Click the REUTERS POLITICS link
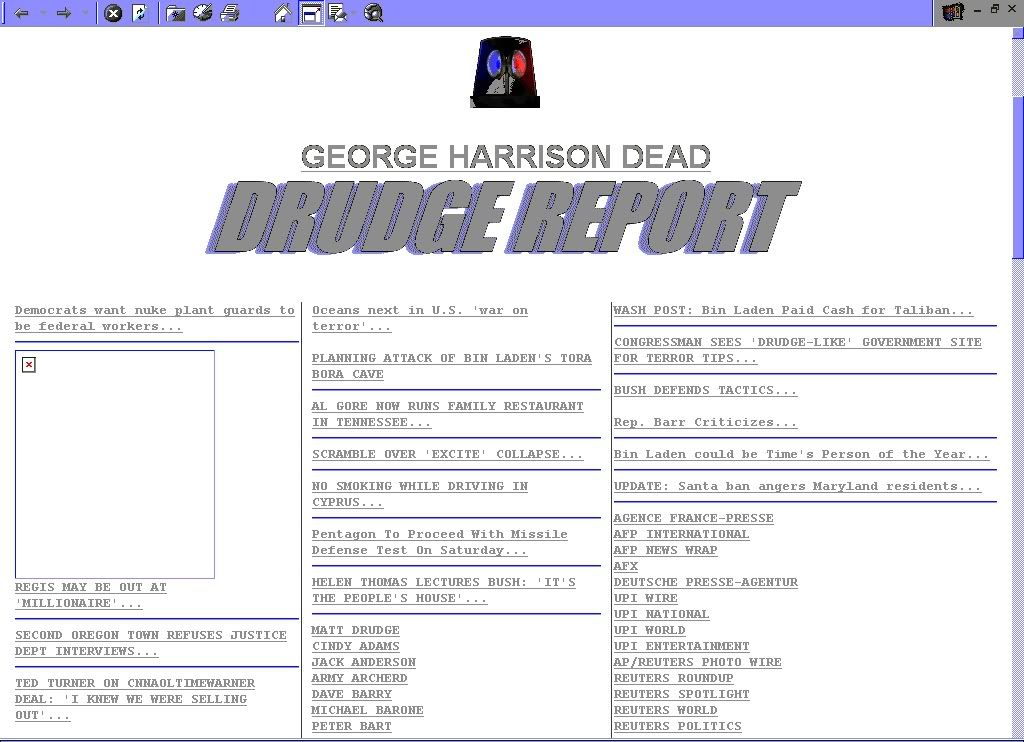This screenshot has height=742, width=1024. click(678, 726)
